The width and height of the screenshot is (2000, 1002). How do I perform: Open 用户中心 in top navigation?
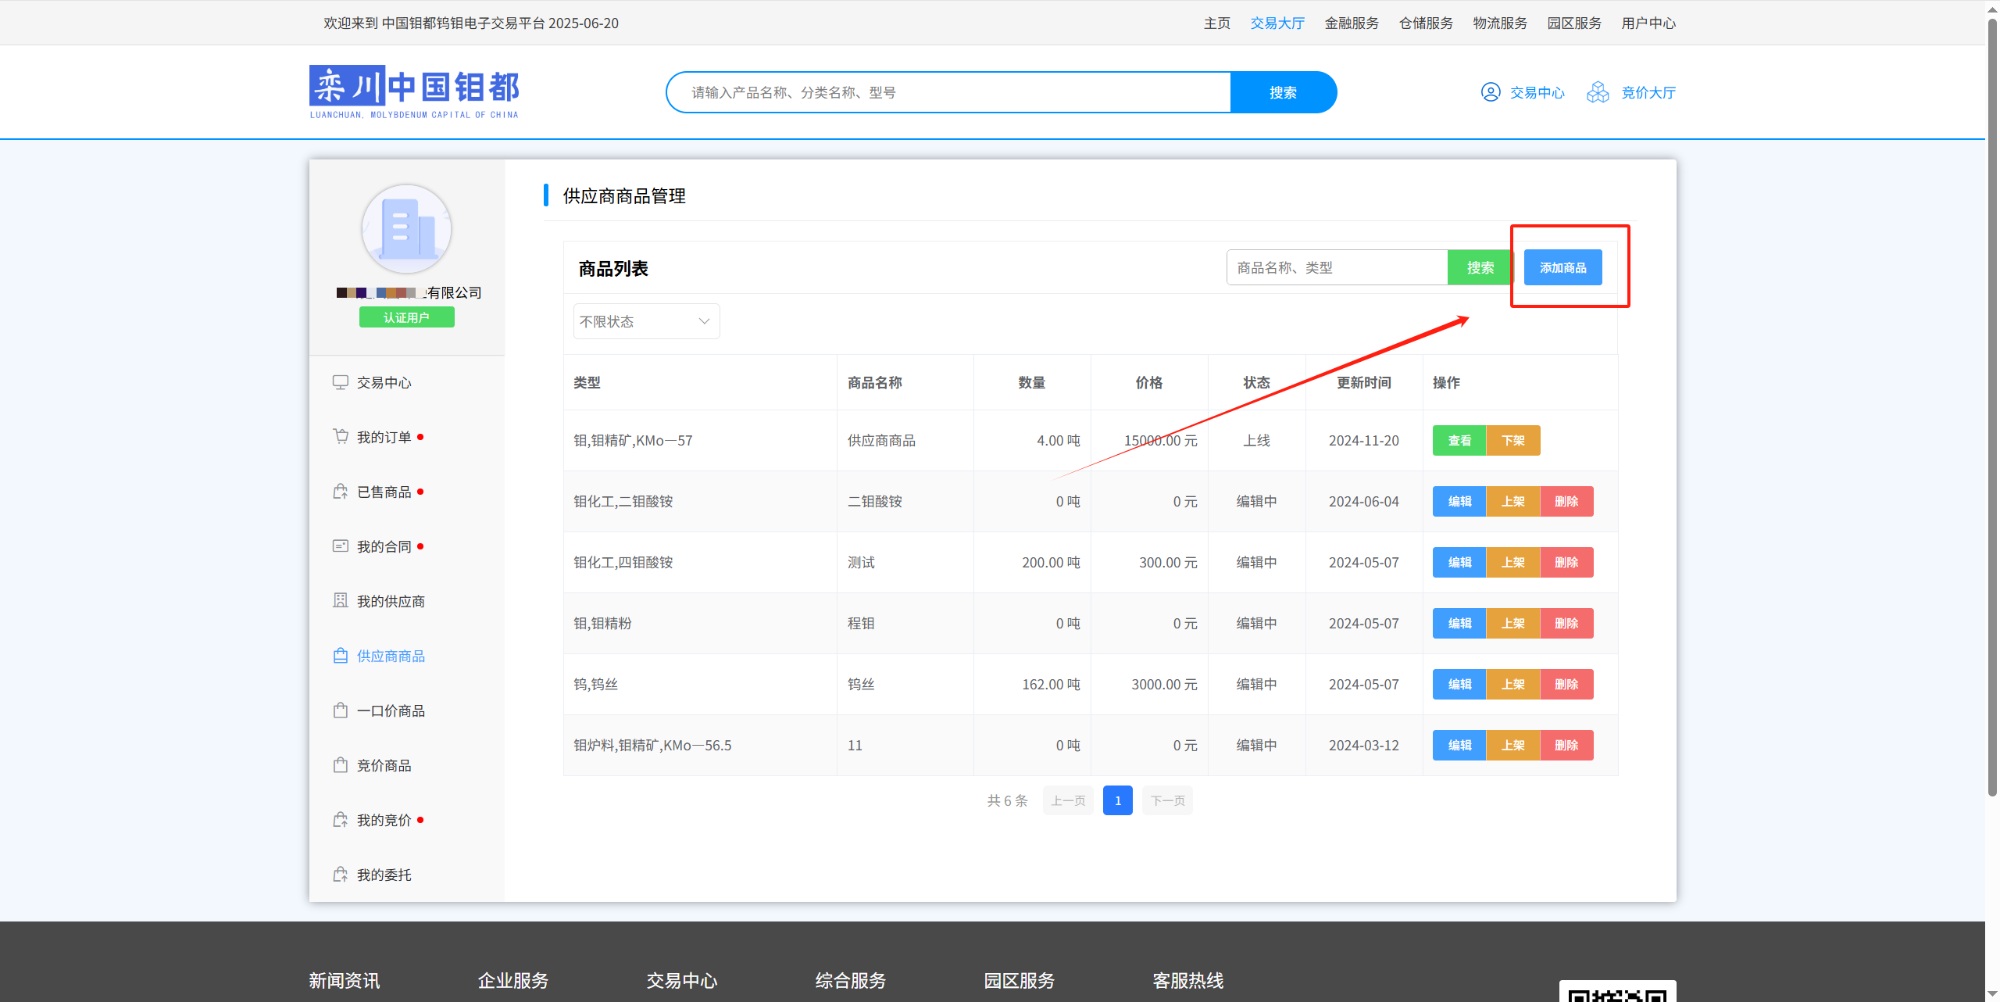tap(1648, 23)
